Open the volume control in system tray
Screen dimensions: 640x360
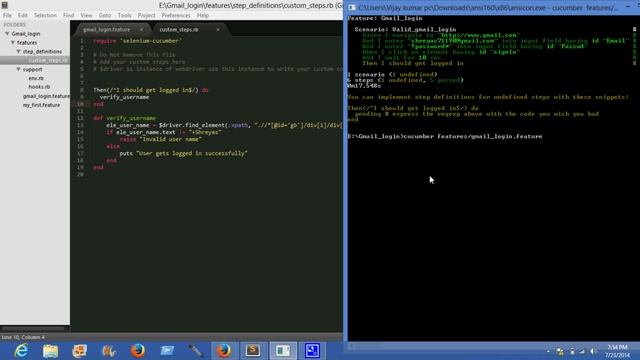[x=593, y=351]
